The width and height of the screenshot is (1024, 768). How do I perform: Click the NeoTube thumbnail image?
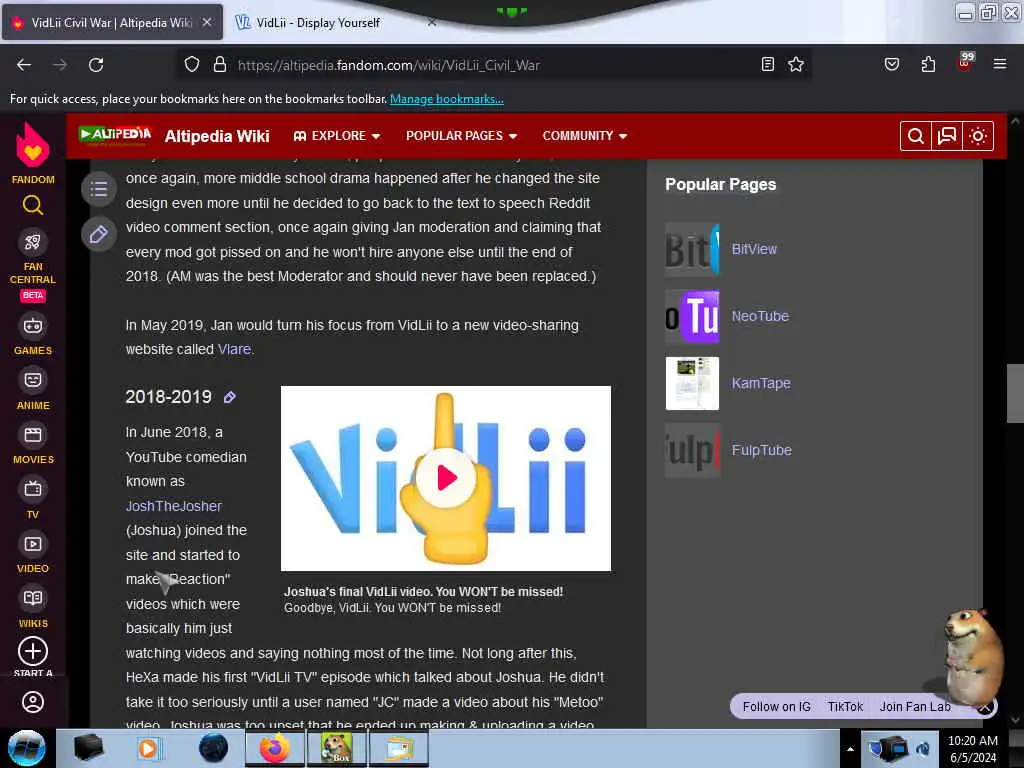click(692, 316)
